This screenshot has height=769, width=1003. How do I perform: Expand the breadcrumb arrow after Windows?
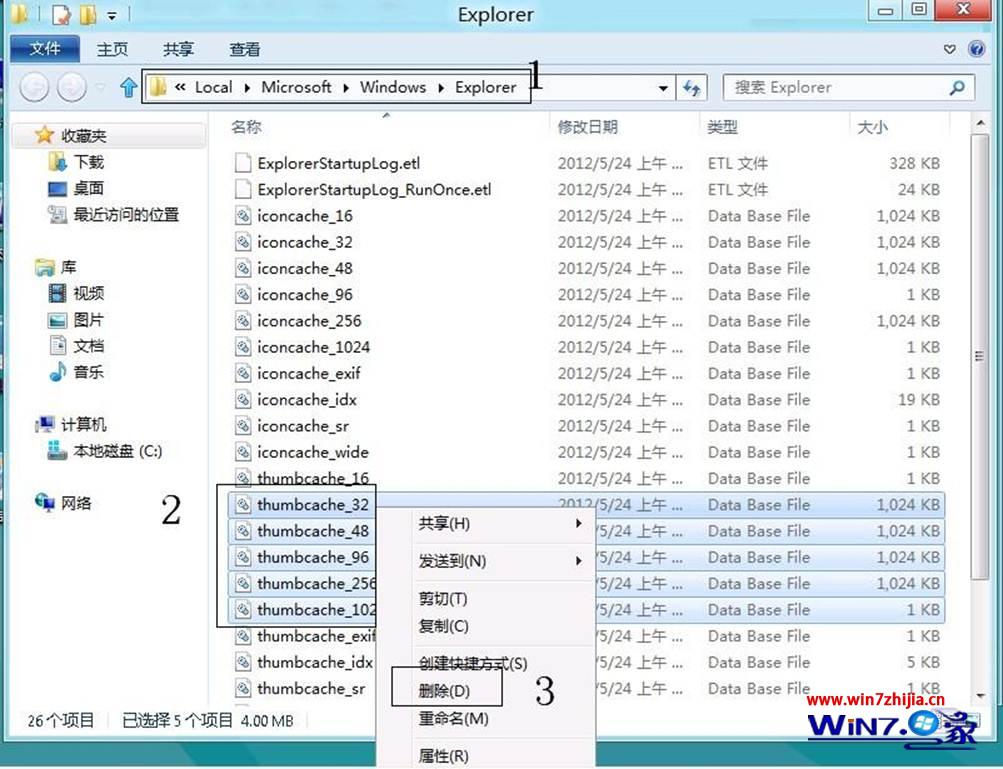(441, 88)
